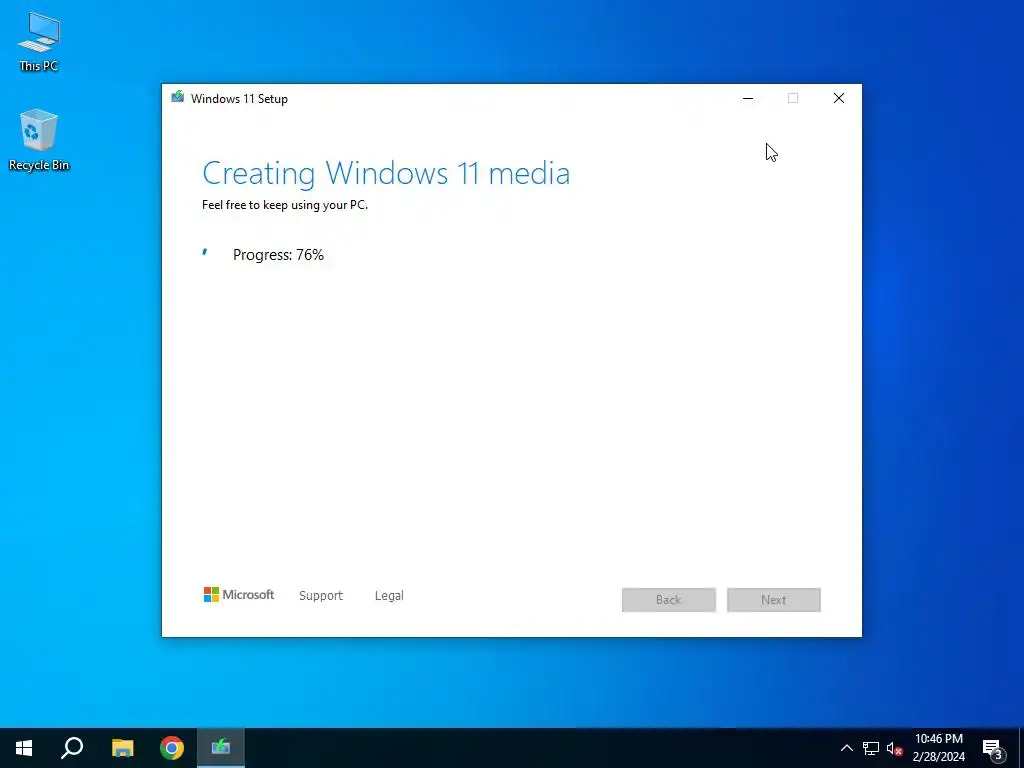1024x768 pixels.
Task: Click the disabled Next button
Action: (774, 600)
